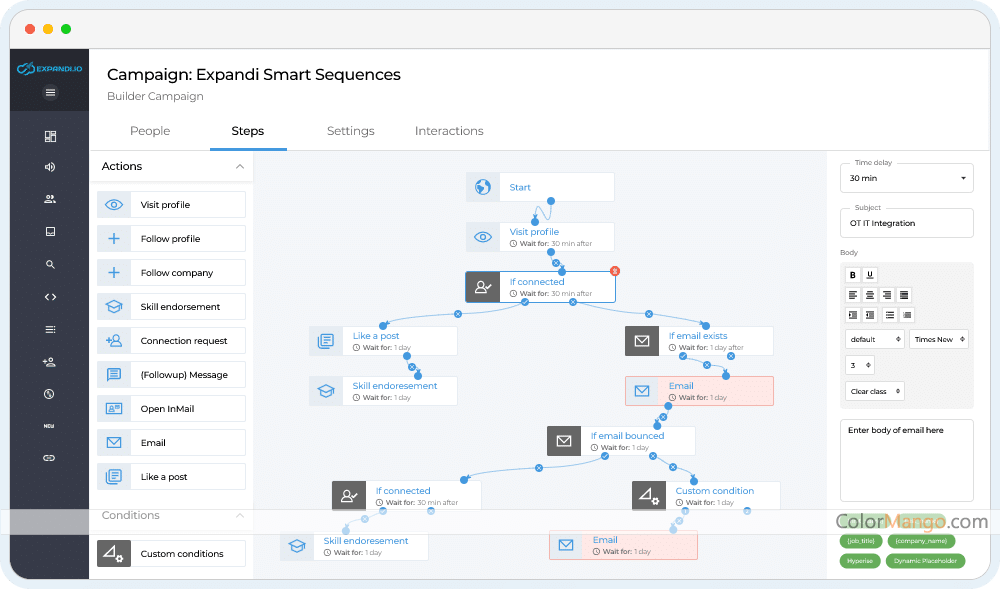Open the Interactions tab
1000x589 pixels.
(x=449, y=131)
